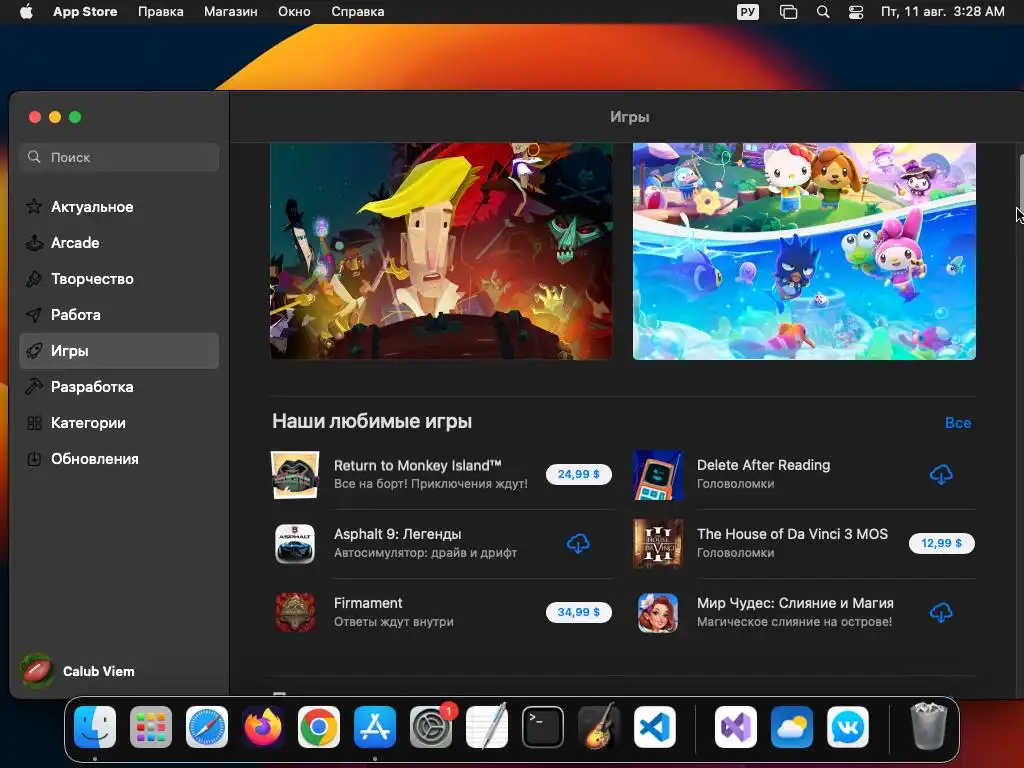Open the Firmament title text
This screenshot has width=1024, height=768.
point(368,603)
